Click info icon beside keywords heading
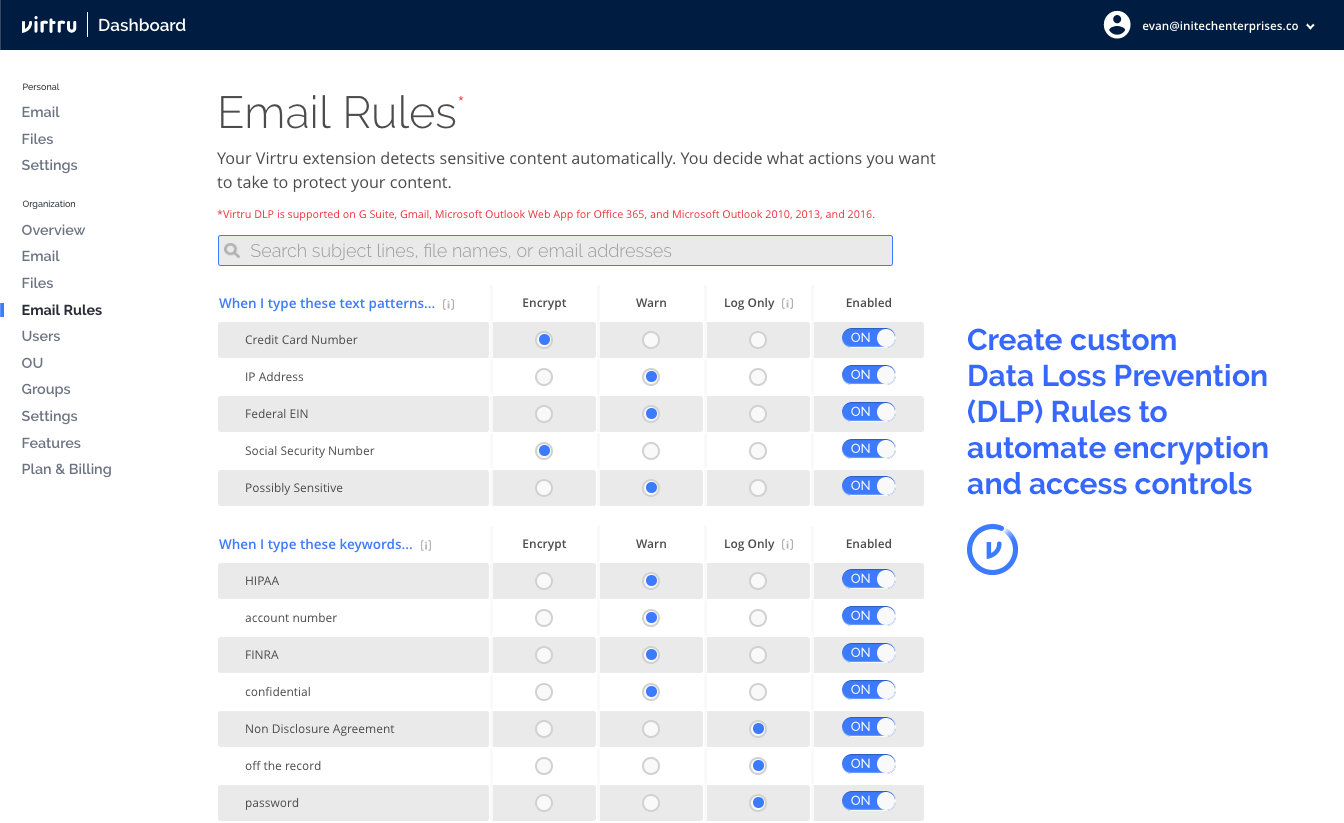 [426, 545]
